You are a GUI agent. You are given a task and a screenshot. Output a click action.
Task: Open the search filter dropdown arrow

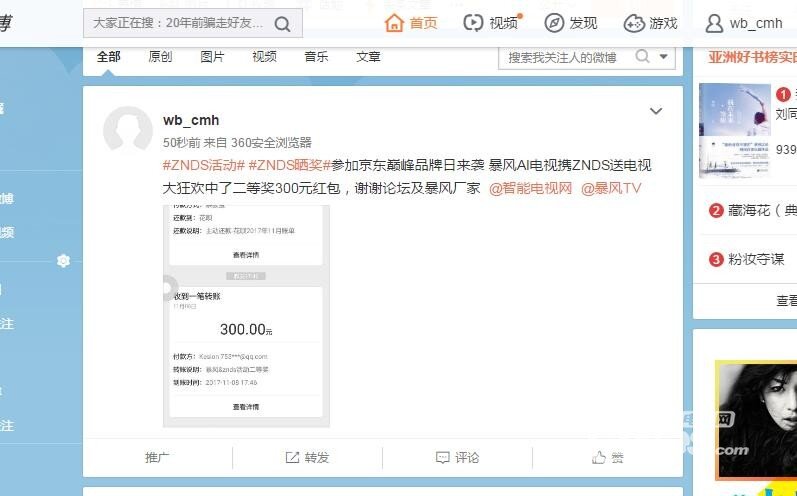[663, 58]
